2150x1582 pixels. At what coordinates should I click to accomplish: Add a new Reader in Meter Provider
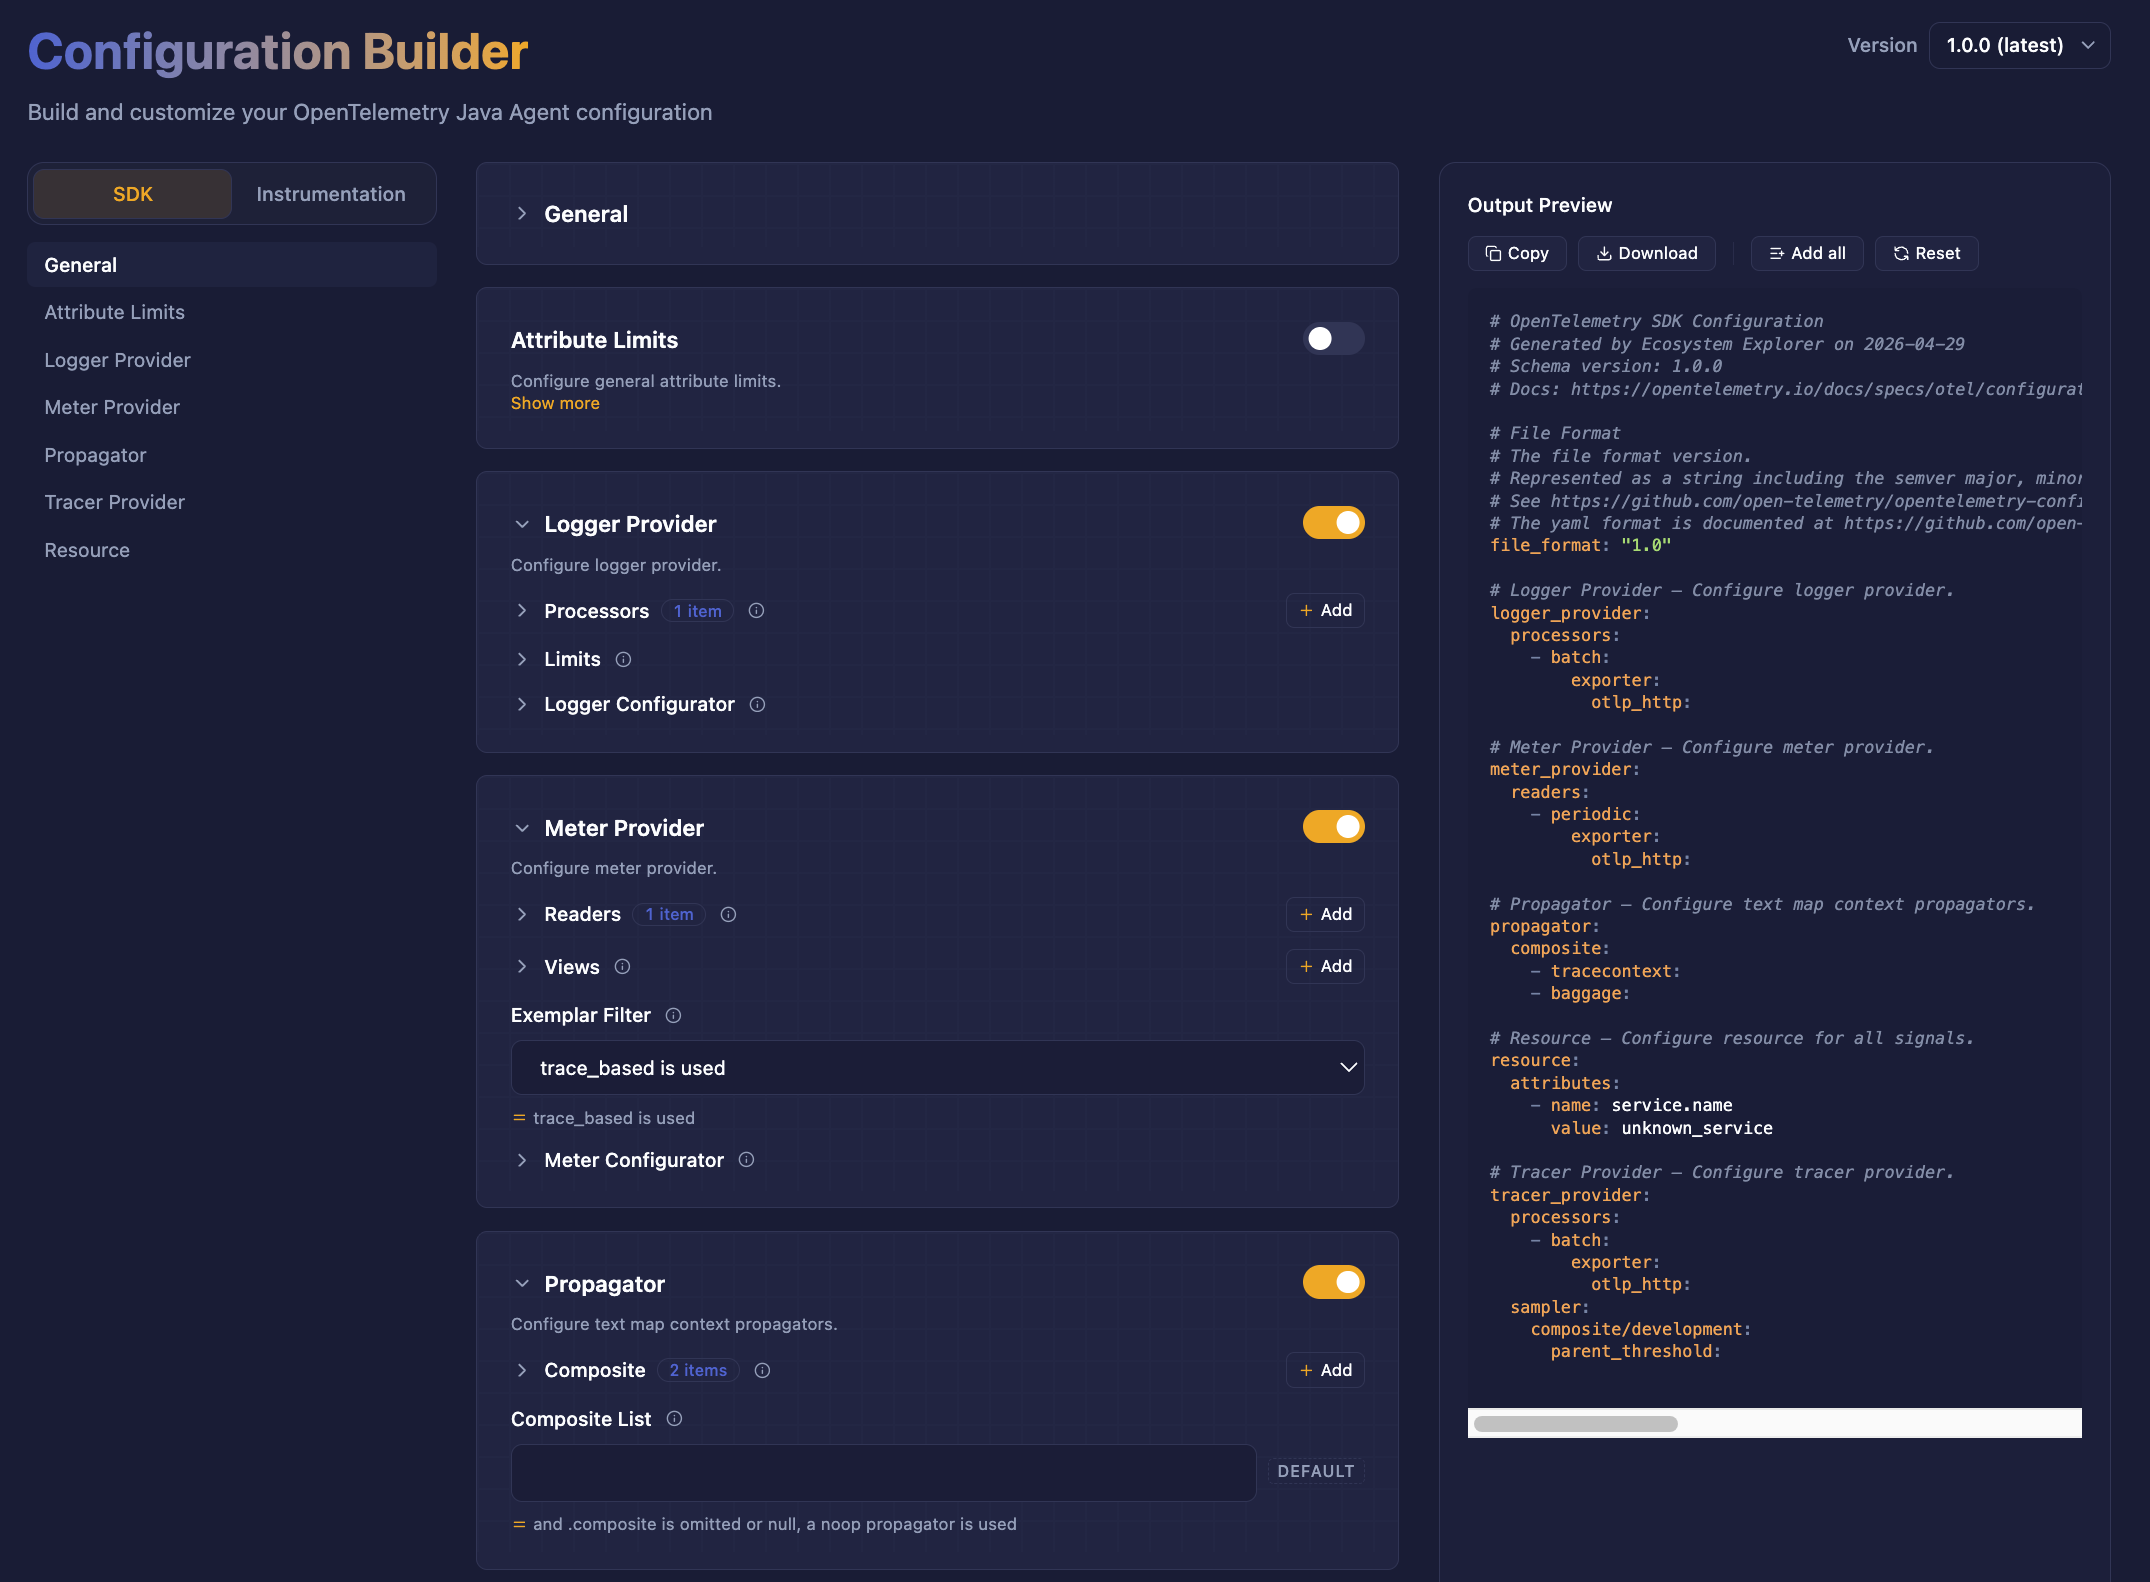(1324, 913)
